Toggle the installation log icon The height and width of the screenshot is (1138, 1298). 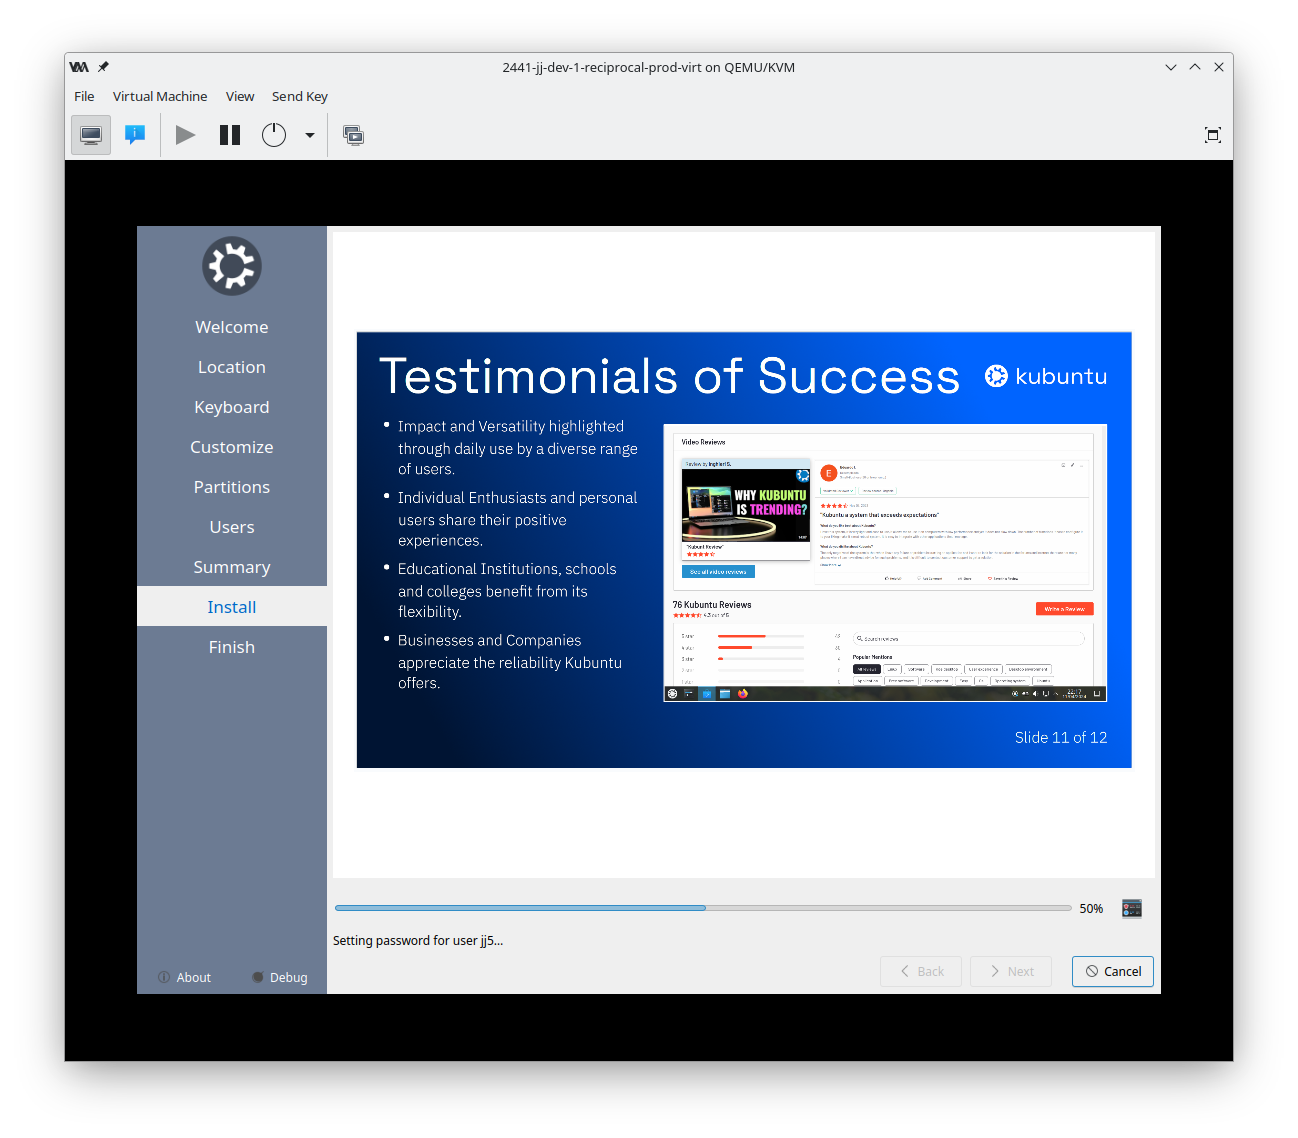pyautogui.click(x=1132, y=908)
